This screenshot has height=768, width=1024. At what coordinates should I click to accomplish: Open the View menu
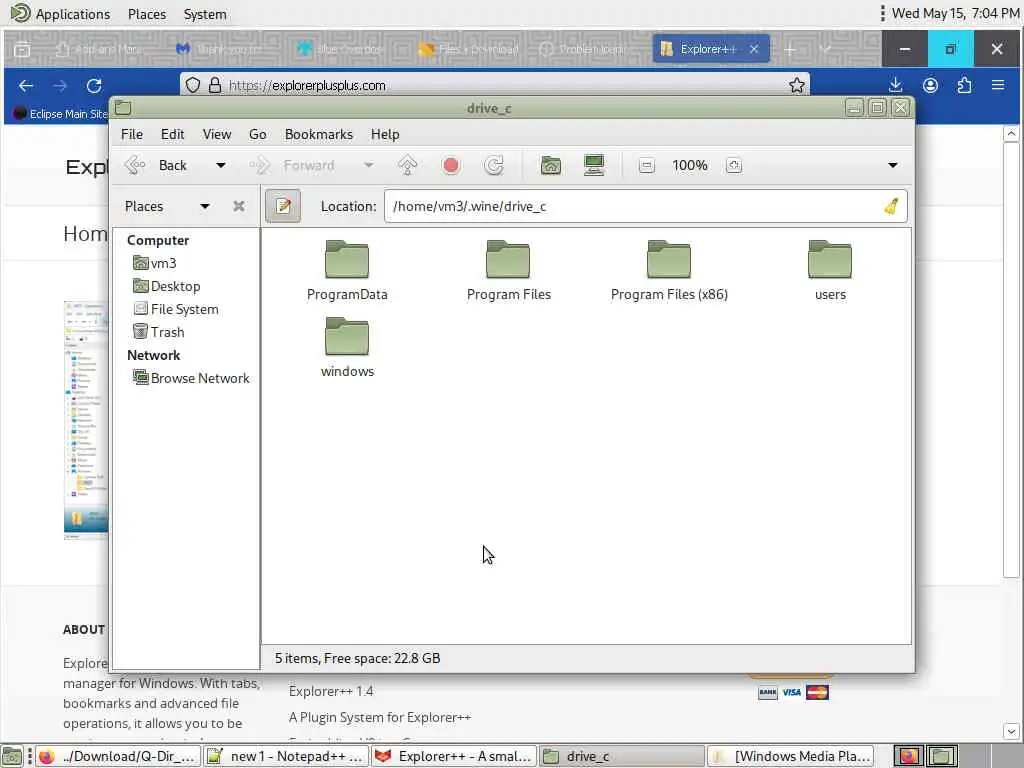[217, 134]
